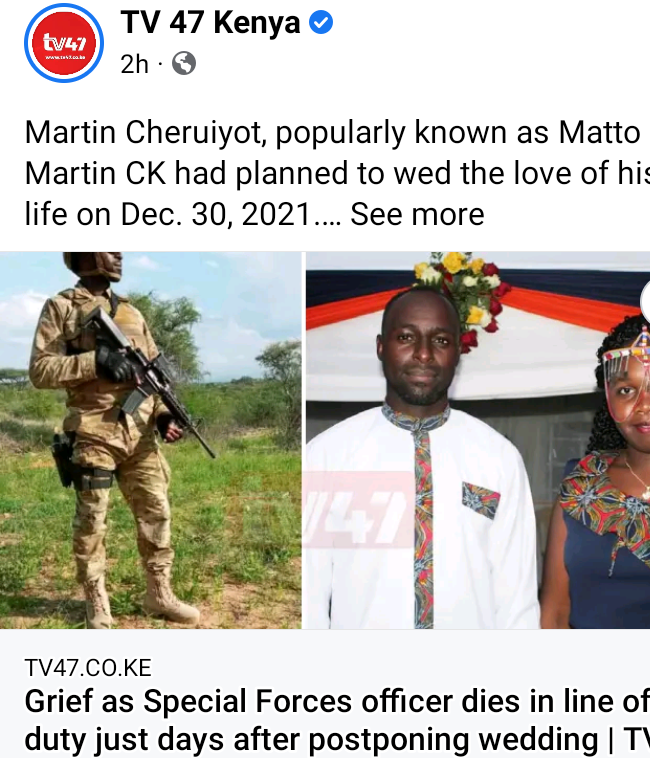Click the duty just days headline line
The width and height of the screenshot is (650, 758).
click(x=337, y=739)
